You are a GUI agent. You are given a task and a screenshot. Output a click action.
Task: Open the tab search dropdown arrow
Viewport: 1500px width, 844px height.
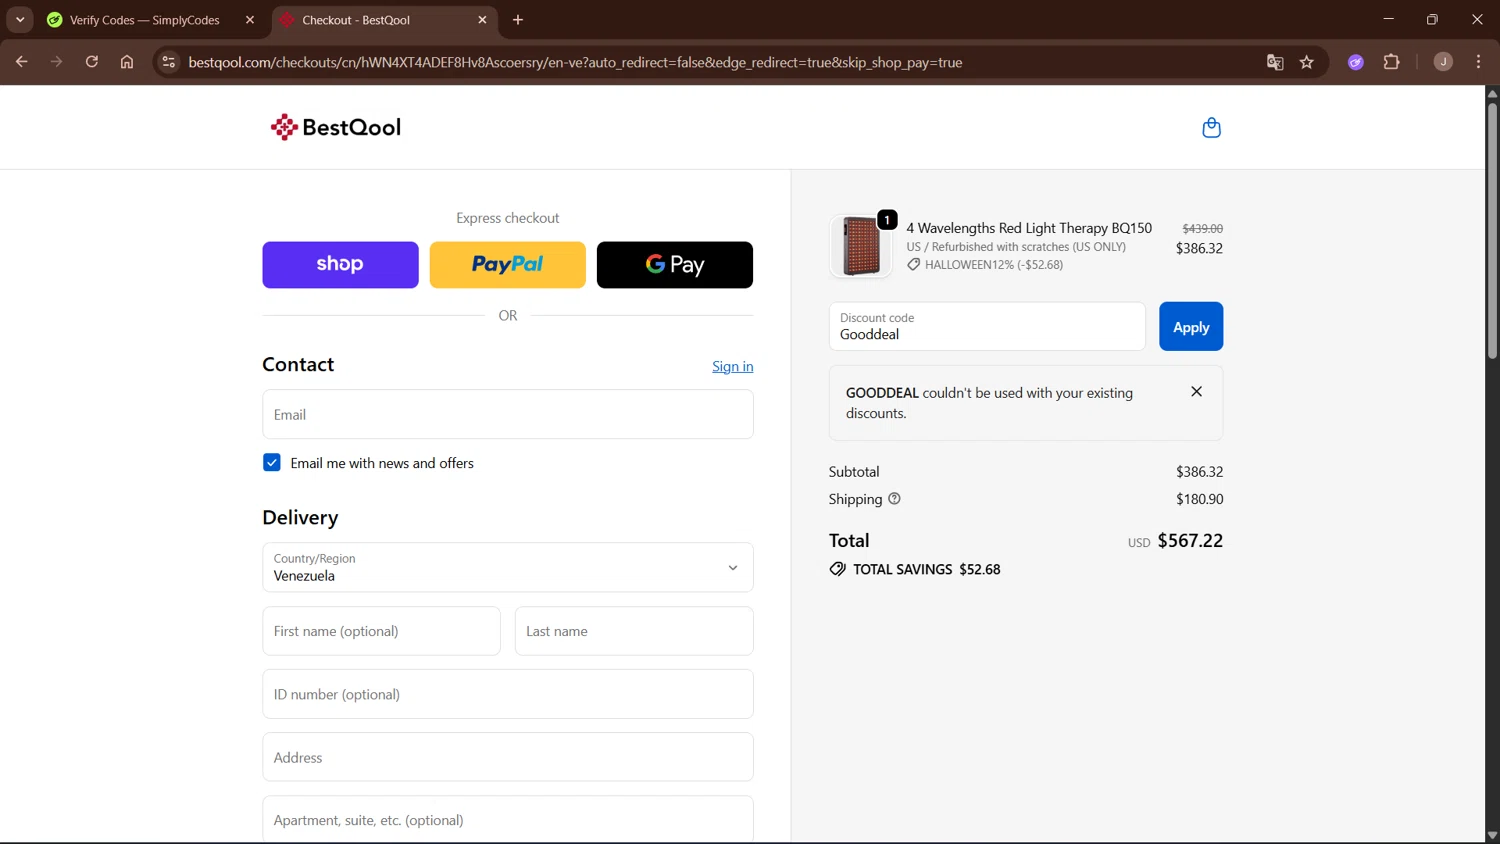coord(20,20)
